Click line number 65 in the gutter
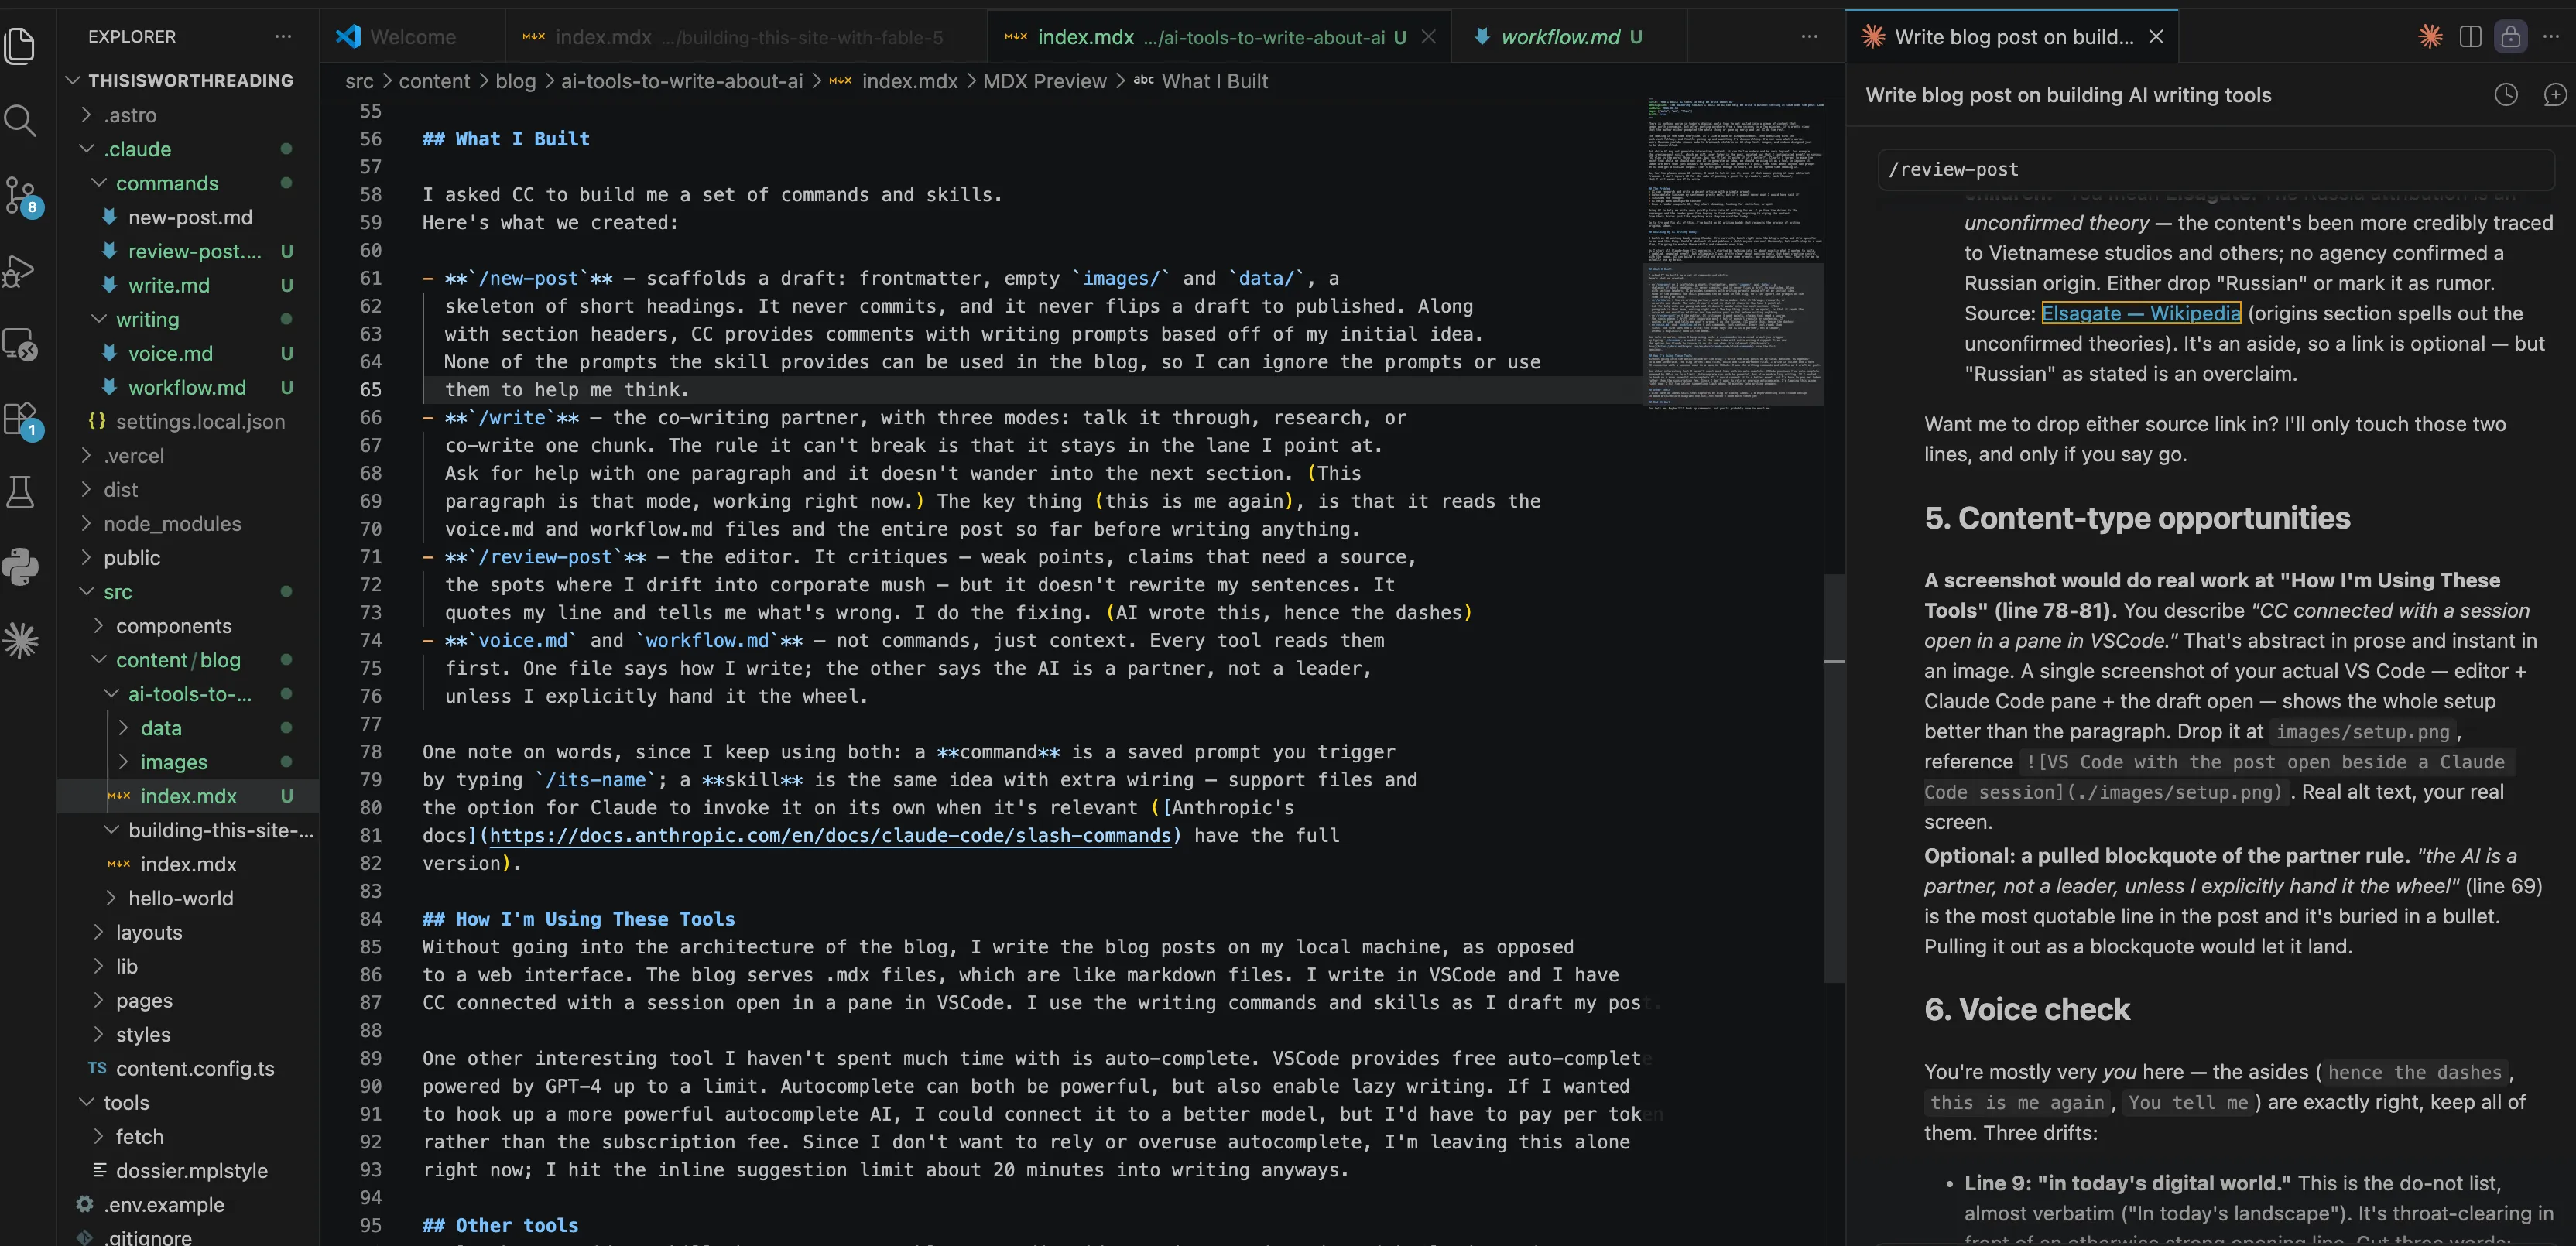2576x1246 pixels. [x=371, y=389]
